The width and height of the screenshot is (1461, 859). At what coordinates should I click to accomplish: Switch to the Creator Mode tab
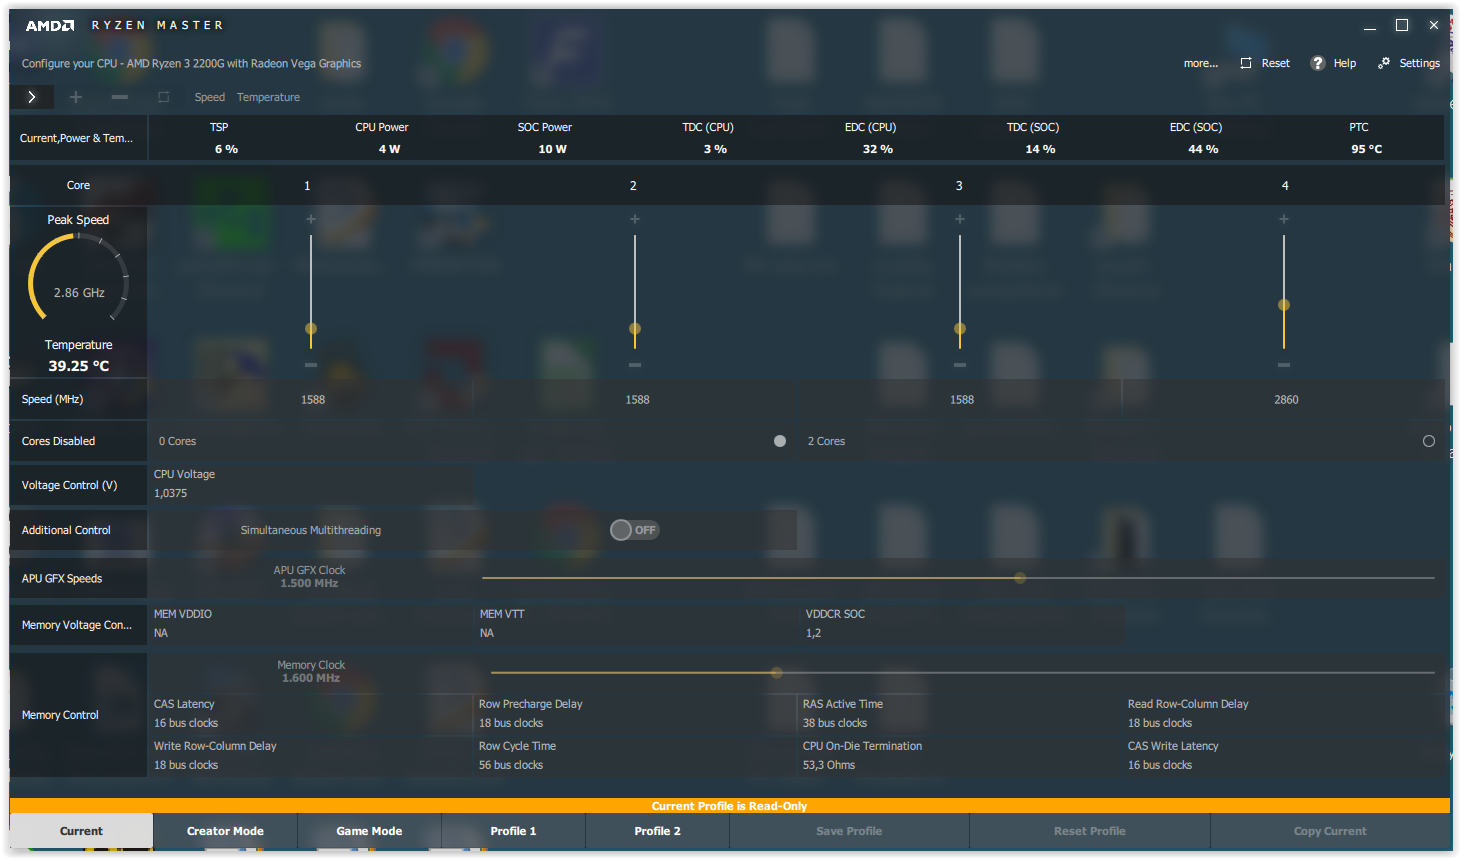pyautogui.click(x=225, y=831)
